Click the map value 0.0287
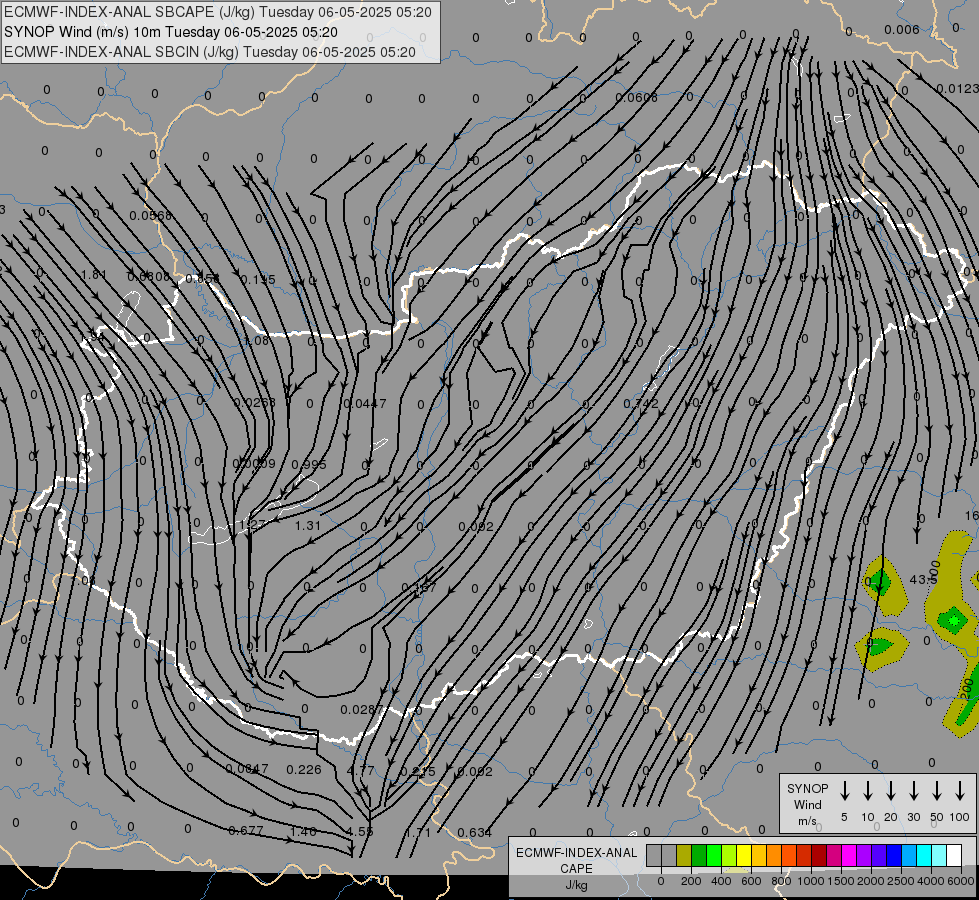 point(362,710)
